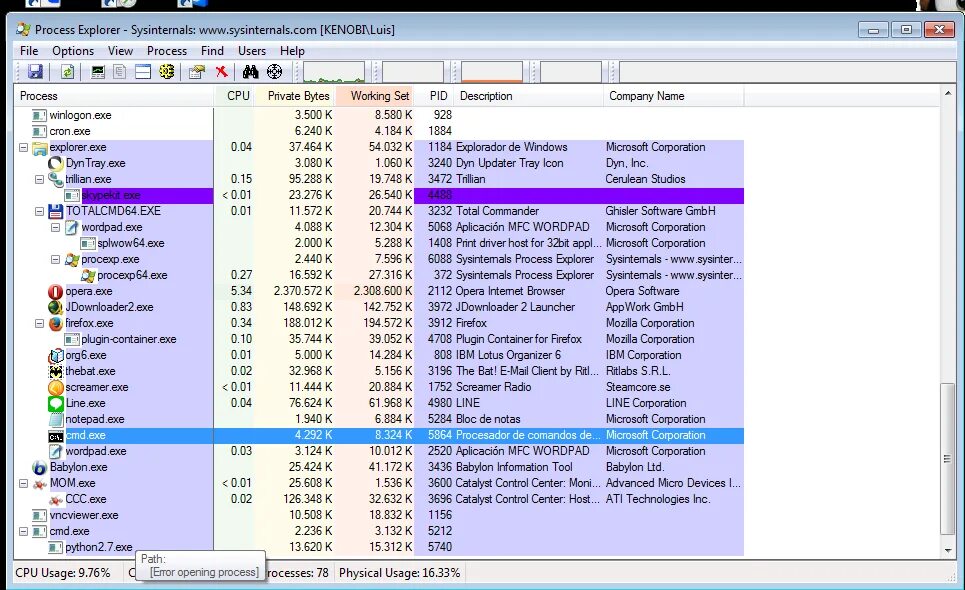965x590 pixels.
Task: Select the vncviewer.exe row
Action: pyautogui.click(x=378, y=515)
